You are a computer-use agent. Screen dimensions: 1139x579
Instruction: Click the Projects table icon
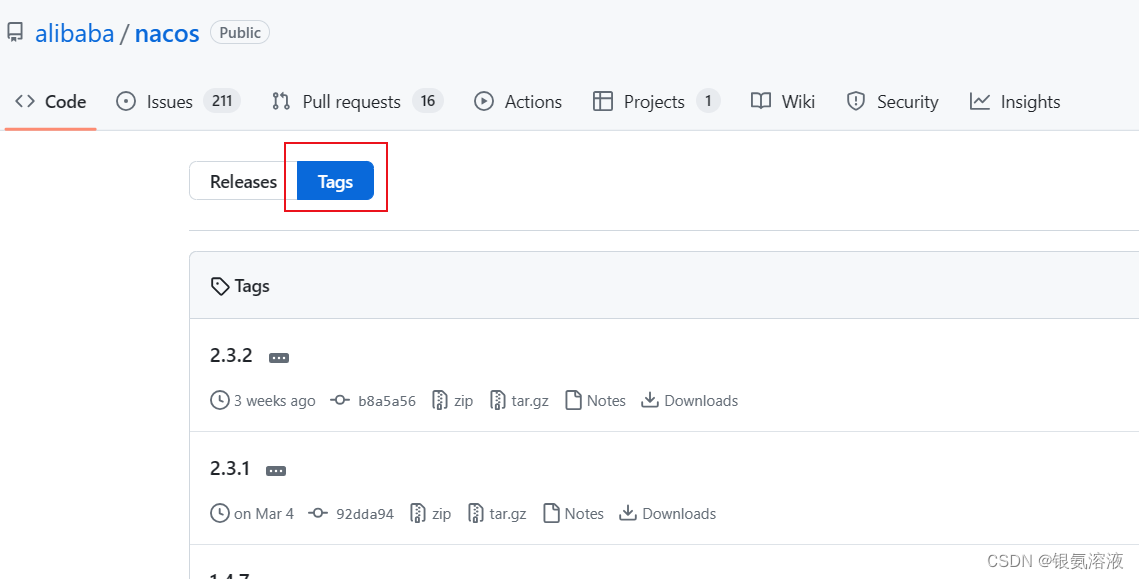[603, 101]
